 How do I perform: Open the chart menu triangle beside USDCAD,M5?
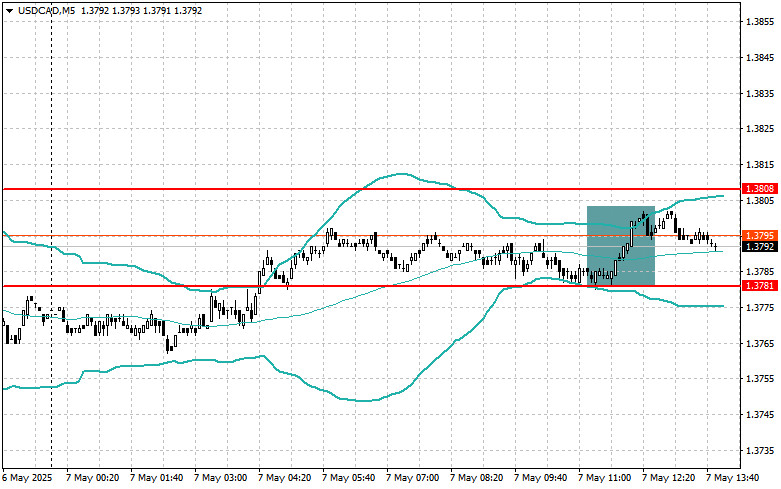[9, 10]
